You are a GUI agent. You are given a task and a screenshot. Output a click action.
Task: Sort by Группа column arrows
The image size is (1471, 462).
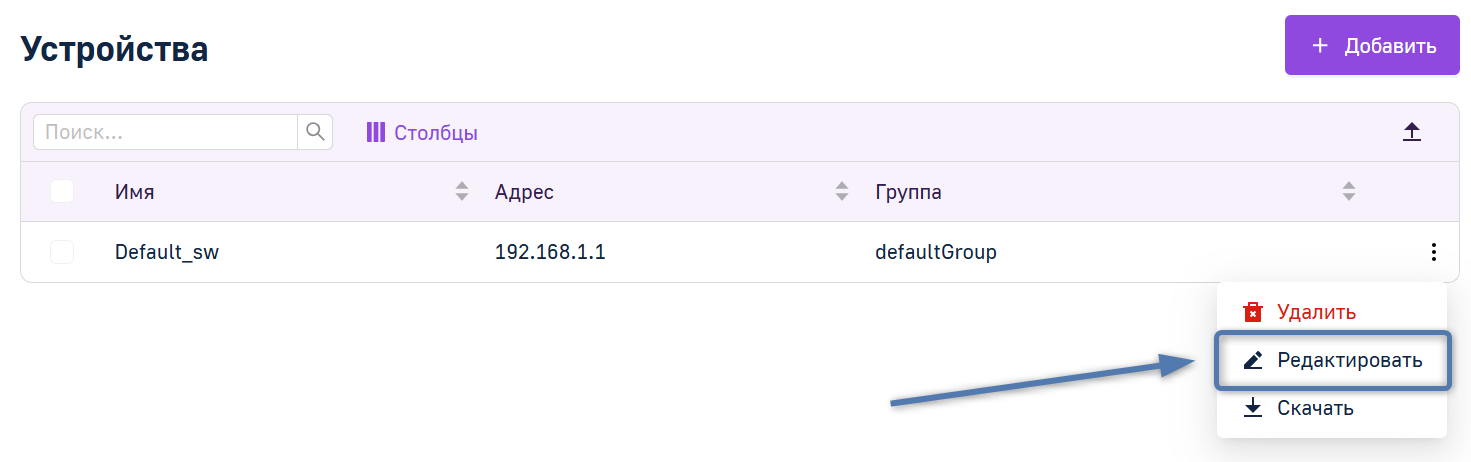1348,191
